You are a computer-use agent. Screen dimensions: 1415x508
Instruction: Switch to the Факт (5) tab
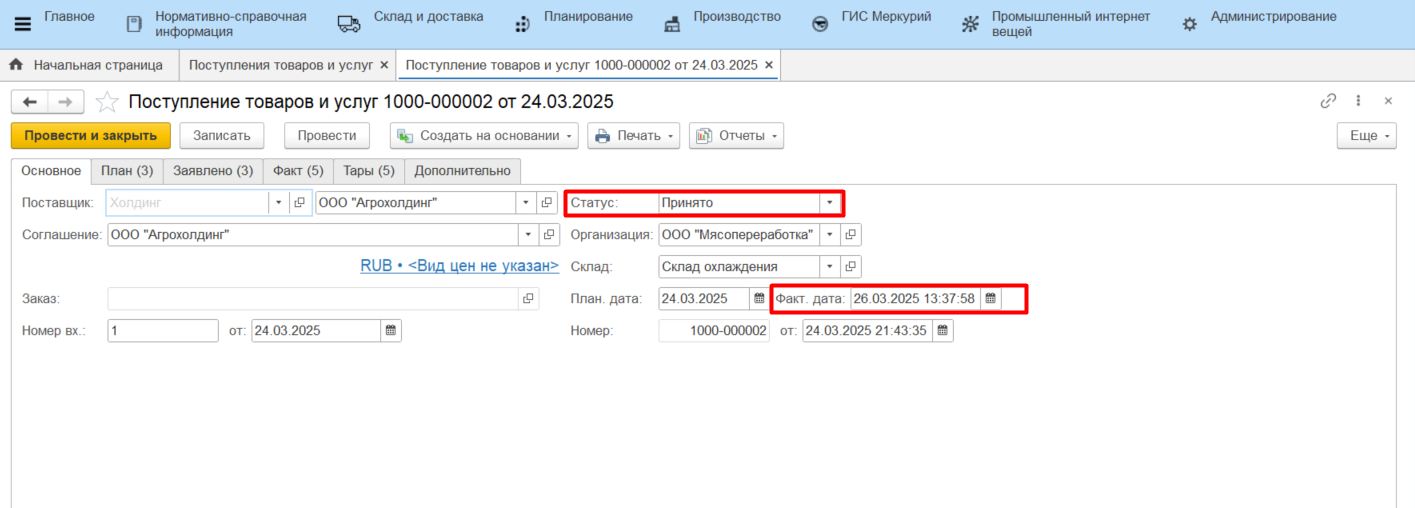click(297, 171)
